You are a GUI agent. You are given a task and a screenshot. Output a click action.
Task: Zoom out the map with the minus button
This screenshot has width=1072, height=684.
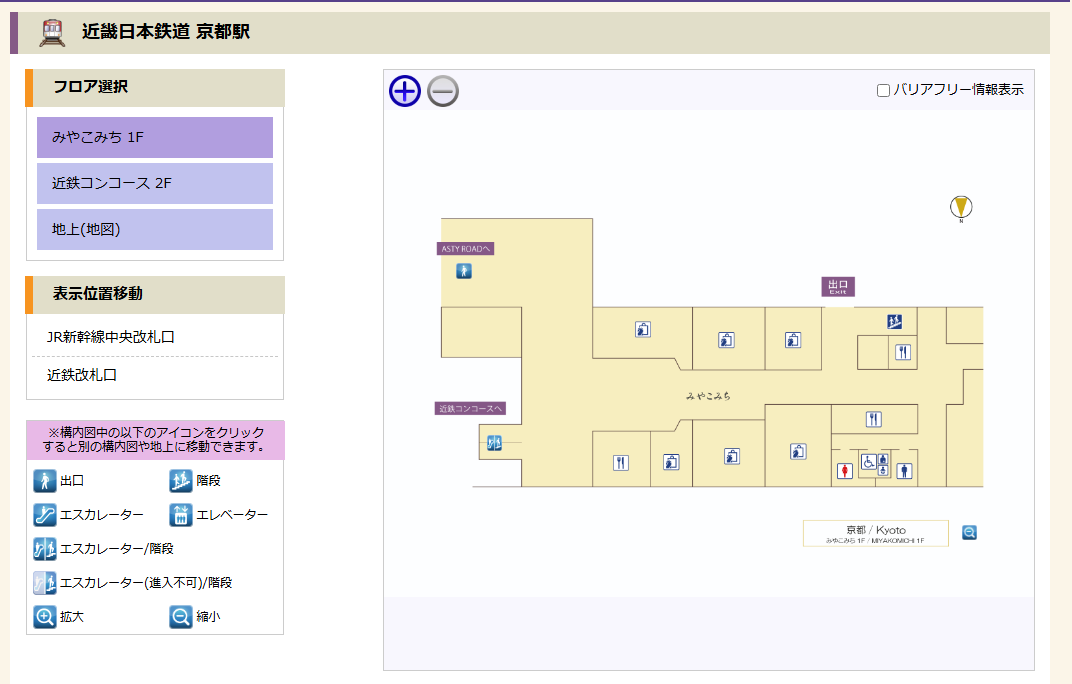click(443, 91)
